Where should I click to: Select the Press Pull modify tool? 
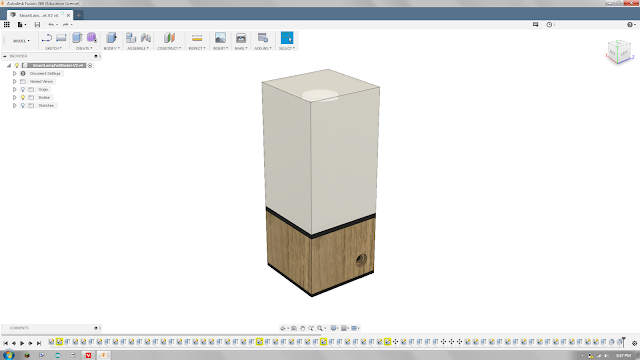(111, 38)
